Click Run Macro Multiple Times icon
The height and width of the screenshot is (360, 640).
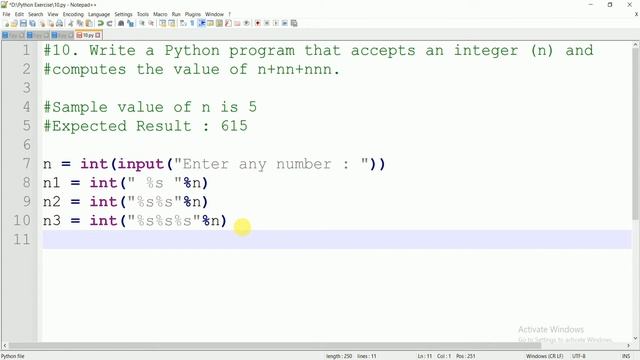pos(284,23)
